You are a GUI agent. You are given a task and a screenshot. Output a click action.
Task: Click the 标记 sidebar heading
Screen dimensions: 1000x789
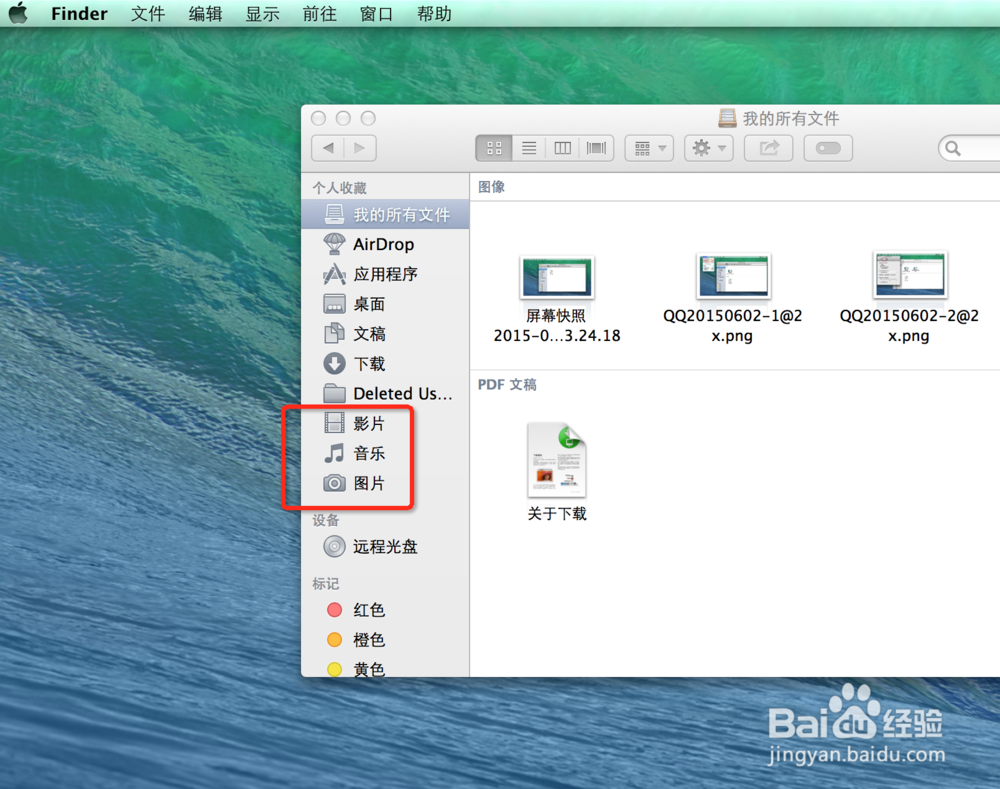pos(325,584)
